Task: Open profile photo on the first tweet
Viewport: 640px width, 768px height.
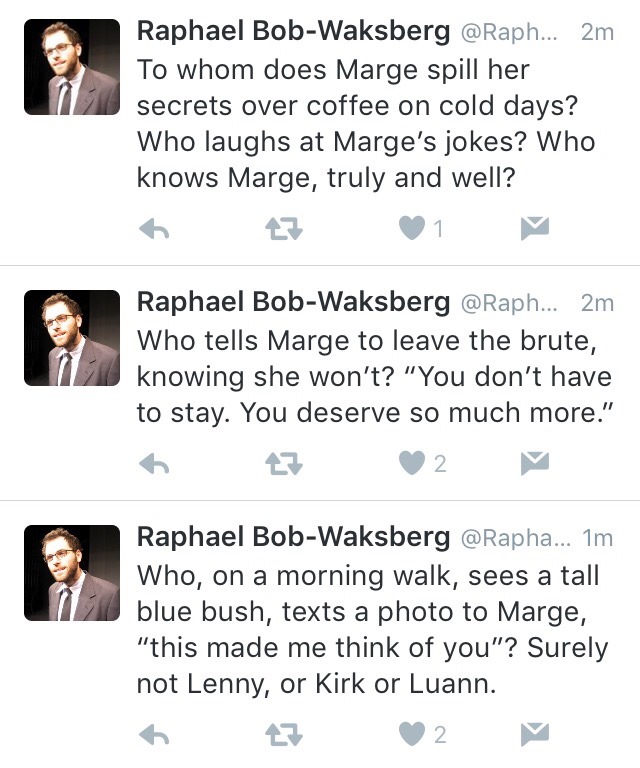Action: coord(72,68)
